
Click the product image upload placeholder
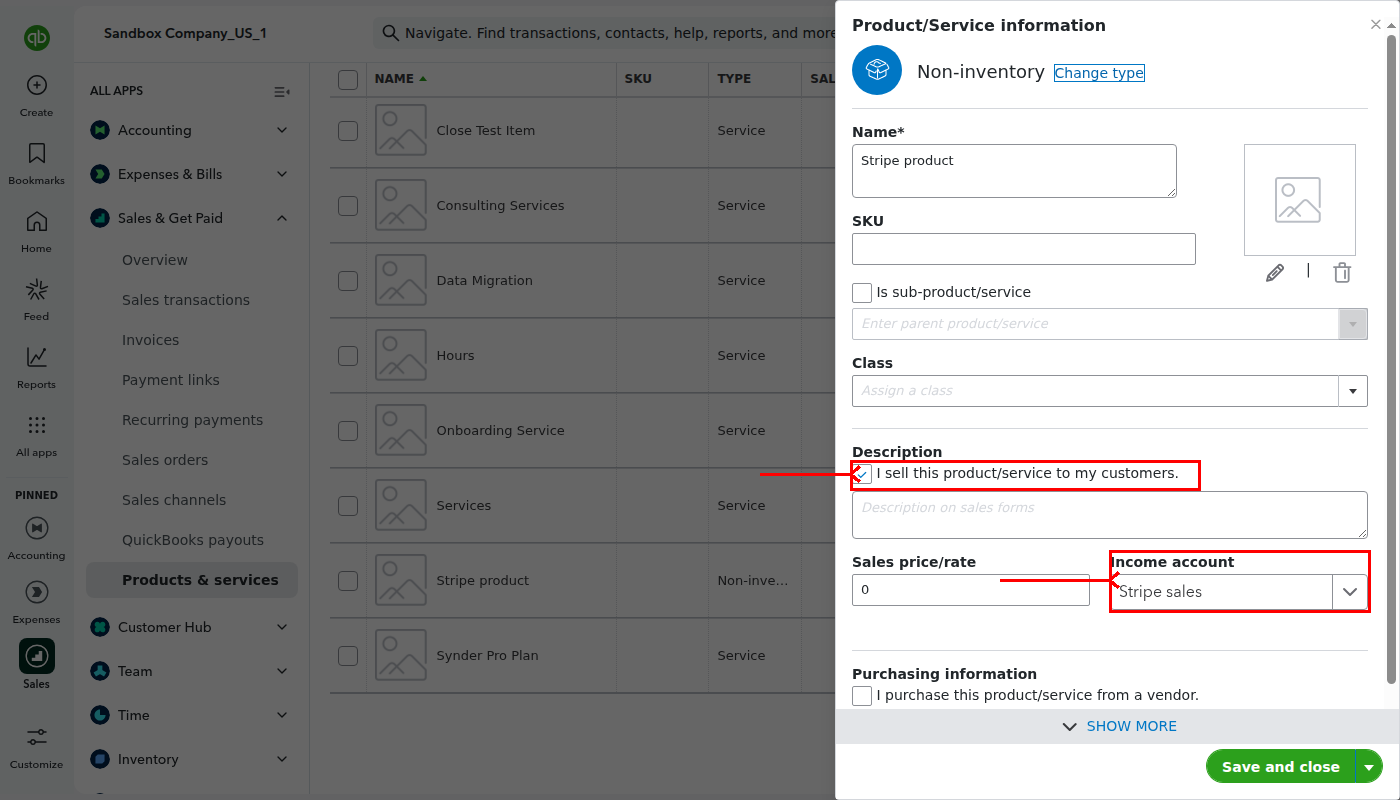click(1299, 200)
